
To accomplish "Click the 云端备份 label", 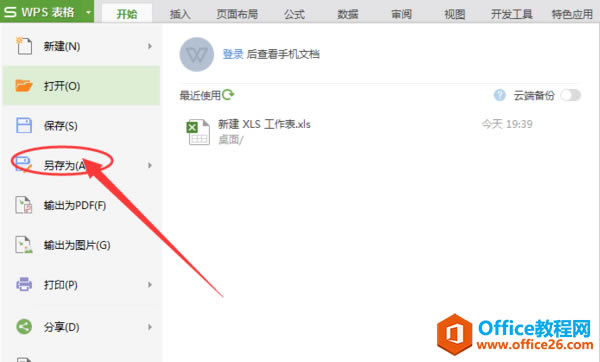I will click(534, 95).
